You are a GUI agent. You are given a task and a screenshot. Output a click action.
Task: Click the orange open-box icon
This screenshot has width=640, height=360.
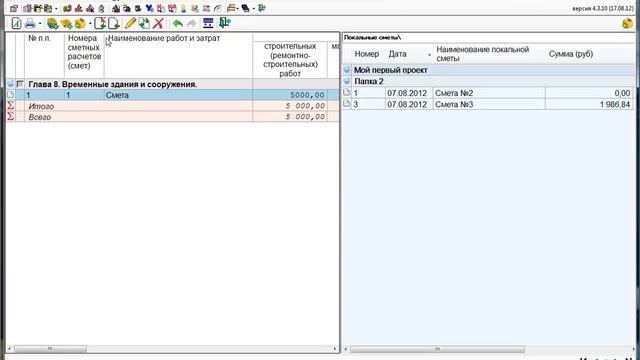pyautogui.click(x=80, y=24)
